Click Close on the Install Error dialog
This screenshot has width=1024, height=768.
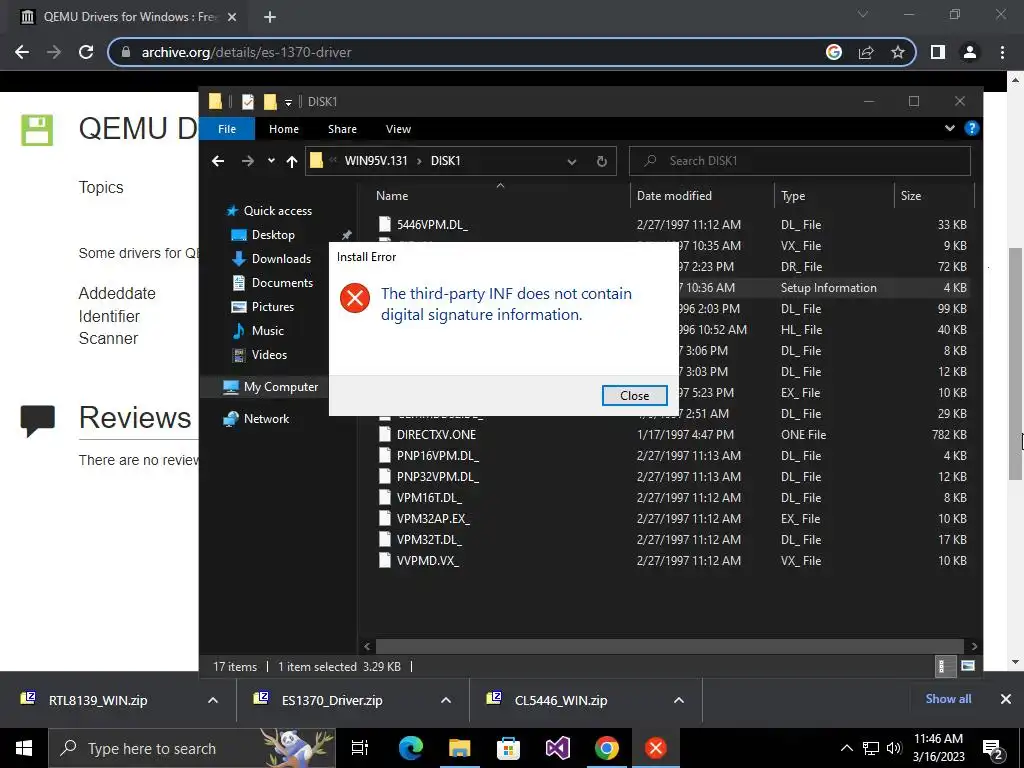pos(634,395)
